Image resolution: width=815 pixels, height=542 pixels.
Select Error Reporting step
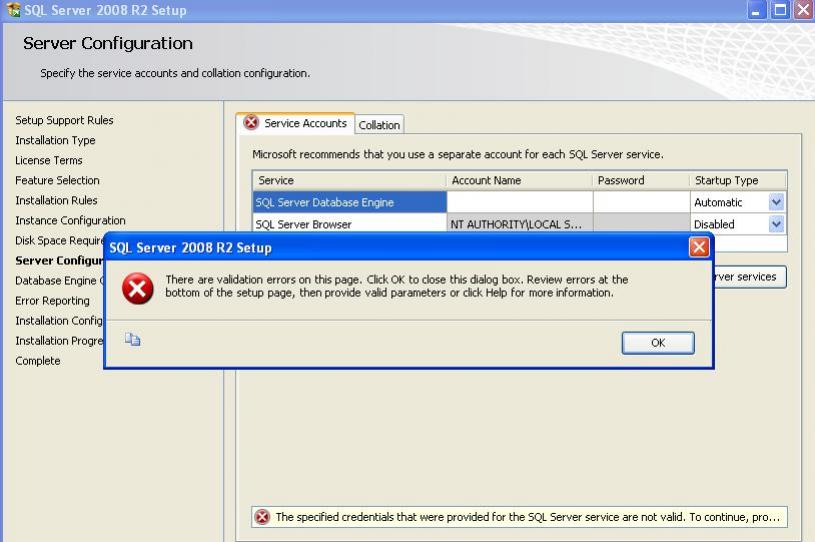click(52, 301)
